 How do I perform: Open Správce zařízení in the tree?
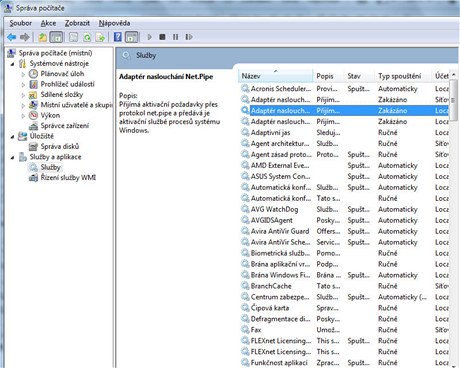(x=65, y=126)
